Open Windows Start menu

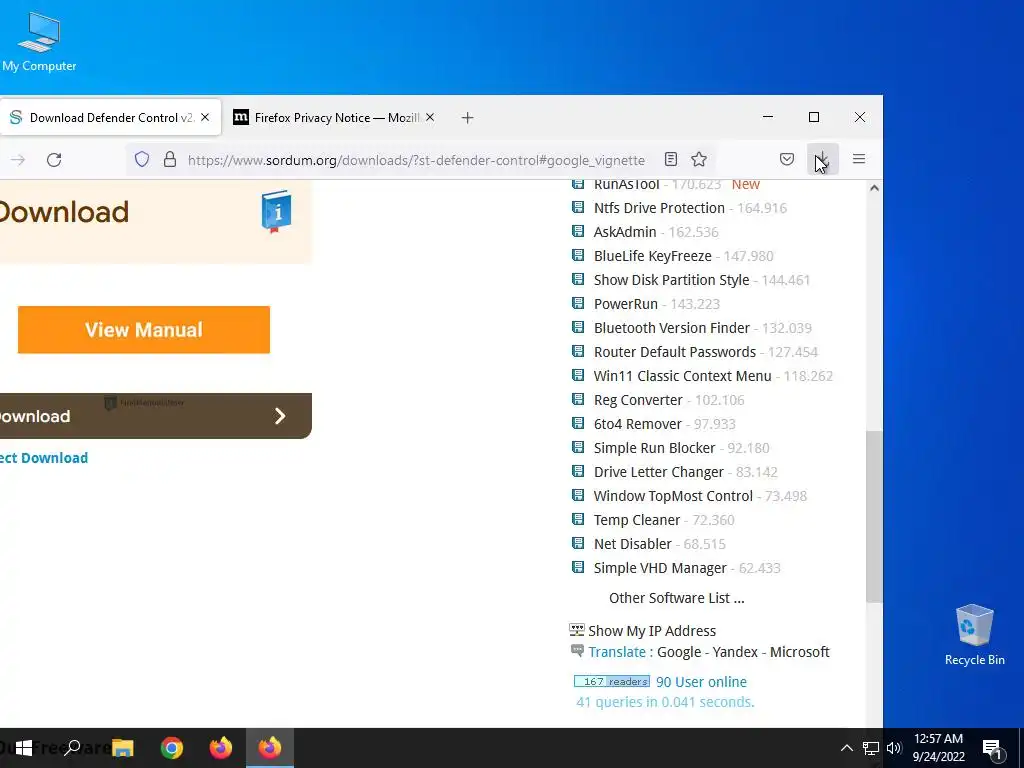24,748
